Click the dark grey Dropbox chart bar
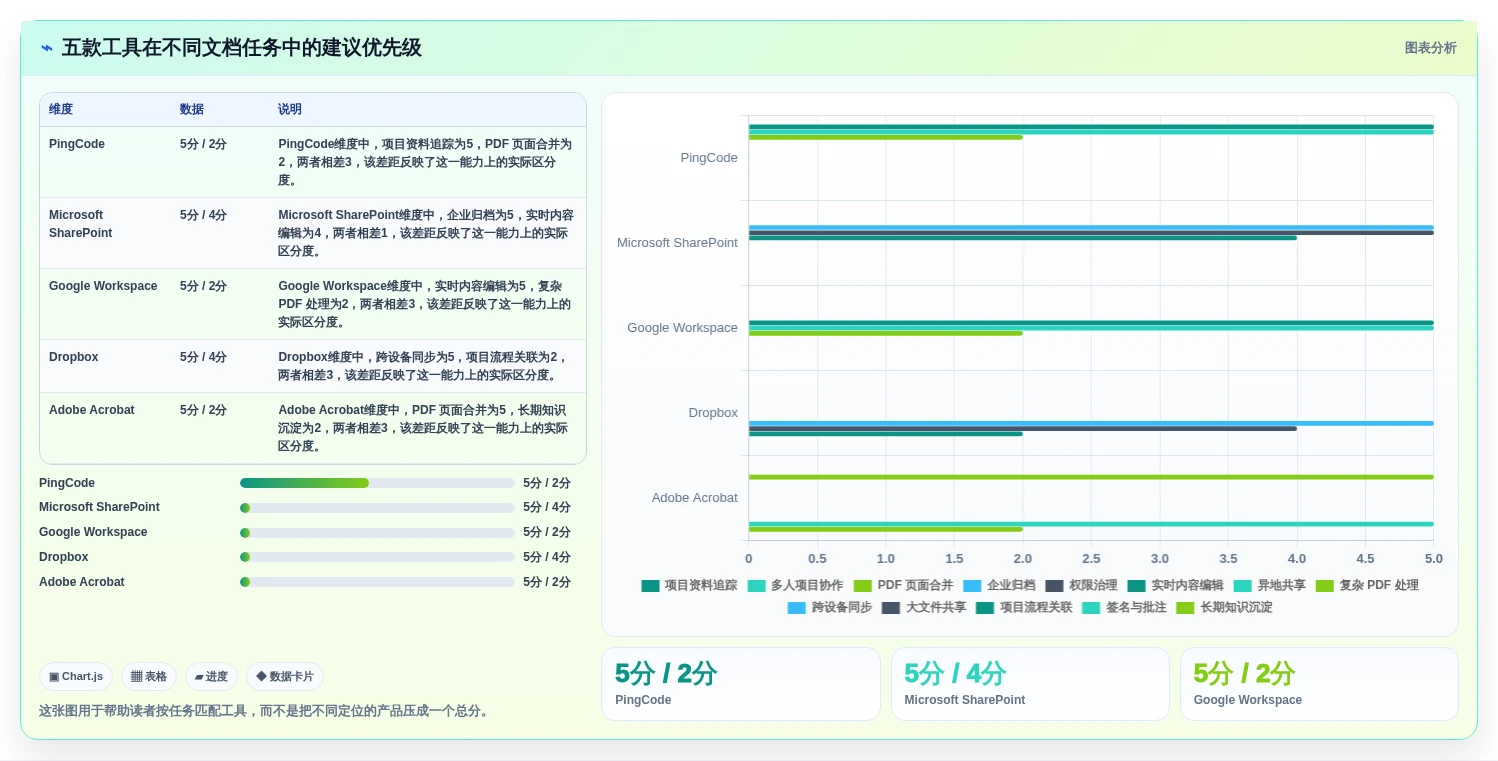This screenshot has height=761, width=1498. [x=1022, y=428]
